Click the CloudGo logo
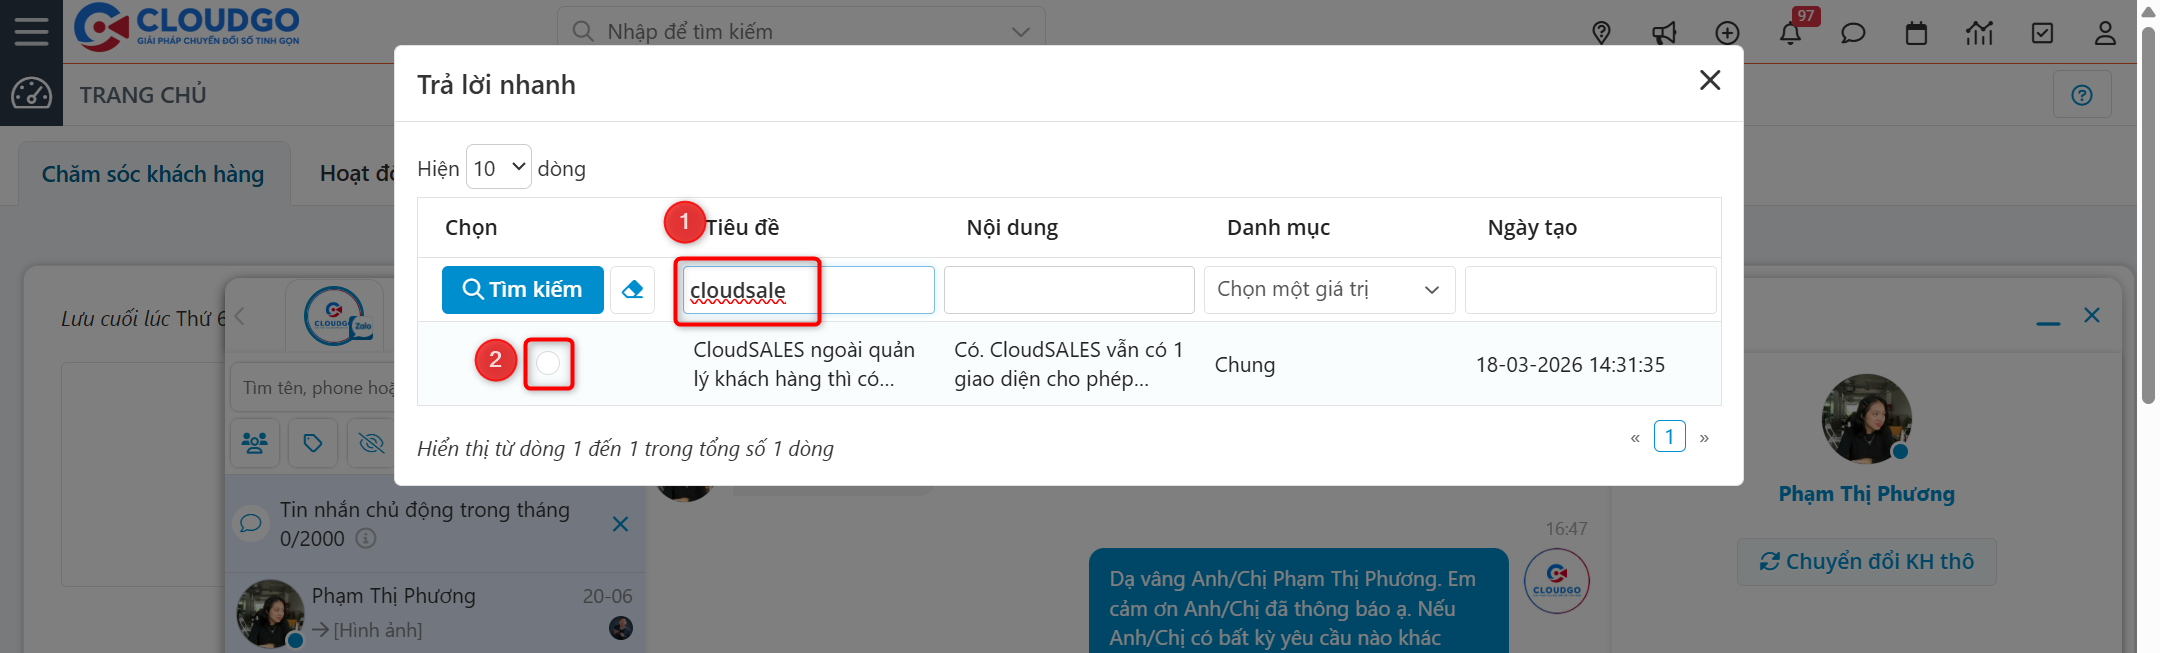This screenshot has width=2160, height=653. tap(187, 27)
